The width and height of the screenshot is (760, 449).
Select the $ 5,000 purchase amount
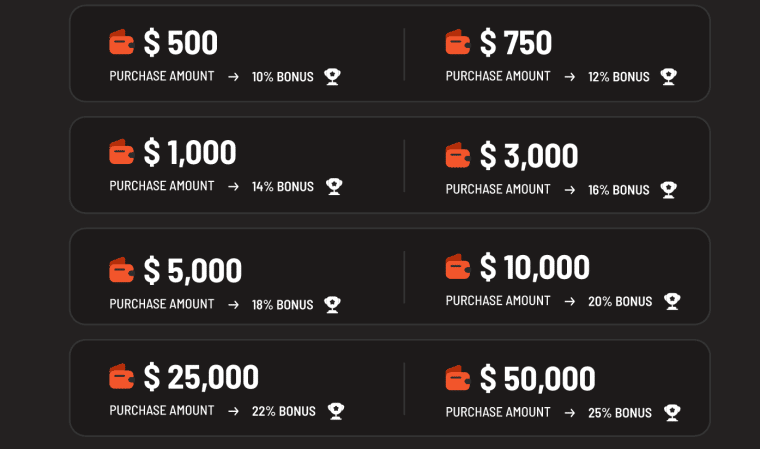pyautogui.click(x=192, y=270)
